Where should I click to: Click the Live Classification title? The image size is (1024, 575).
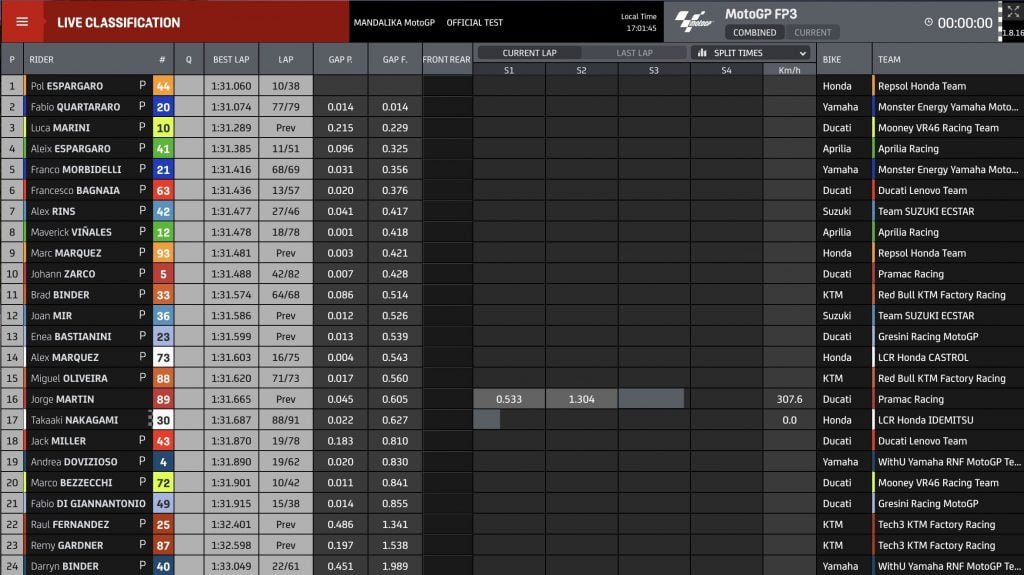pyautogui.click(x=118, y=22)
